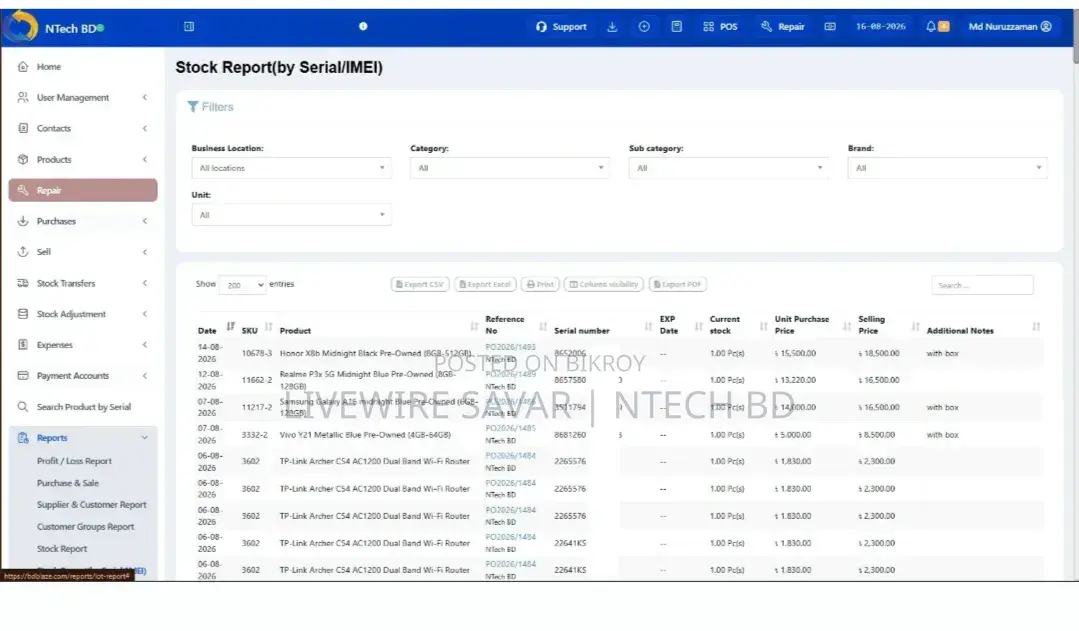Open notifications bell in the header
Viewport: 1079px width, 631px height.
(931, 27)
